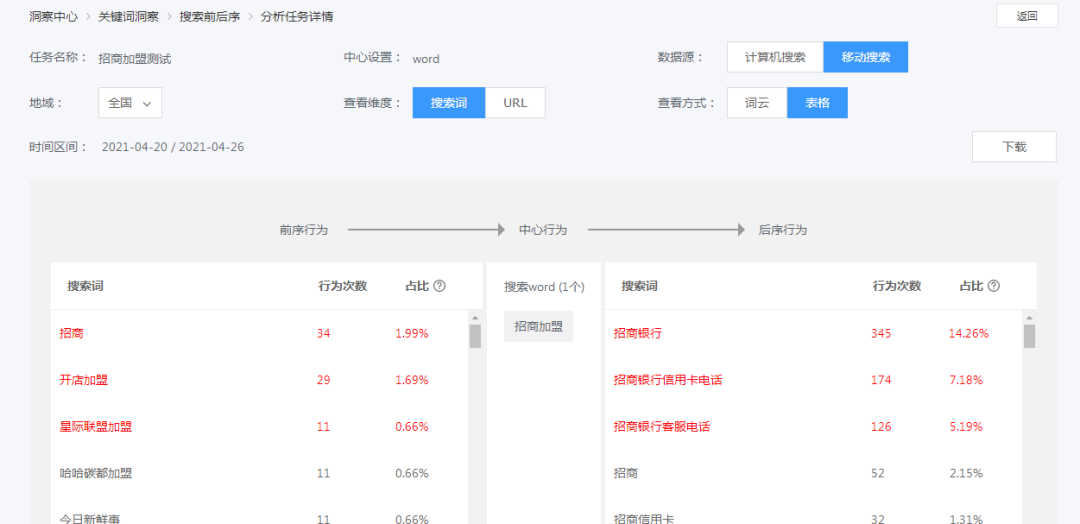This screenshot has width=1080, height=524.
Task: Switch display mode to 表格
Action: (818, 103)
